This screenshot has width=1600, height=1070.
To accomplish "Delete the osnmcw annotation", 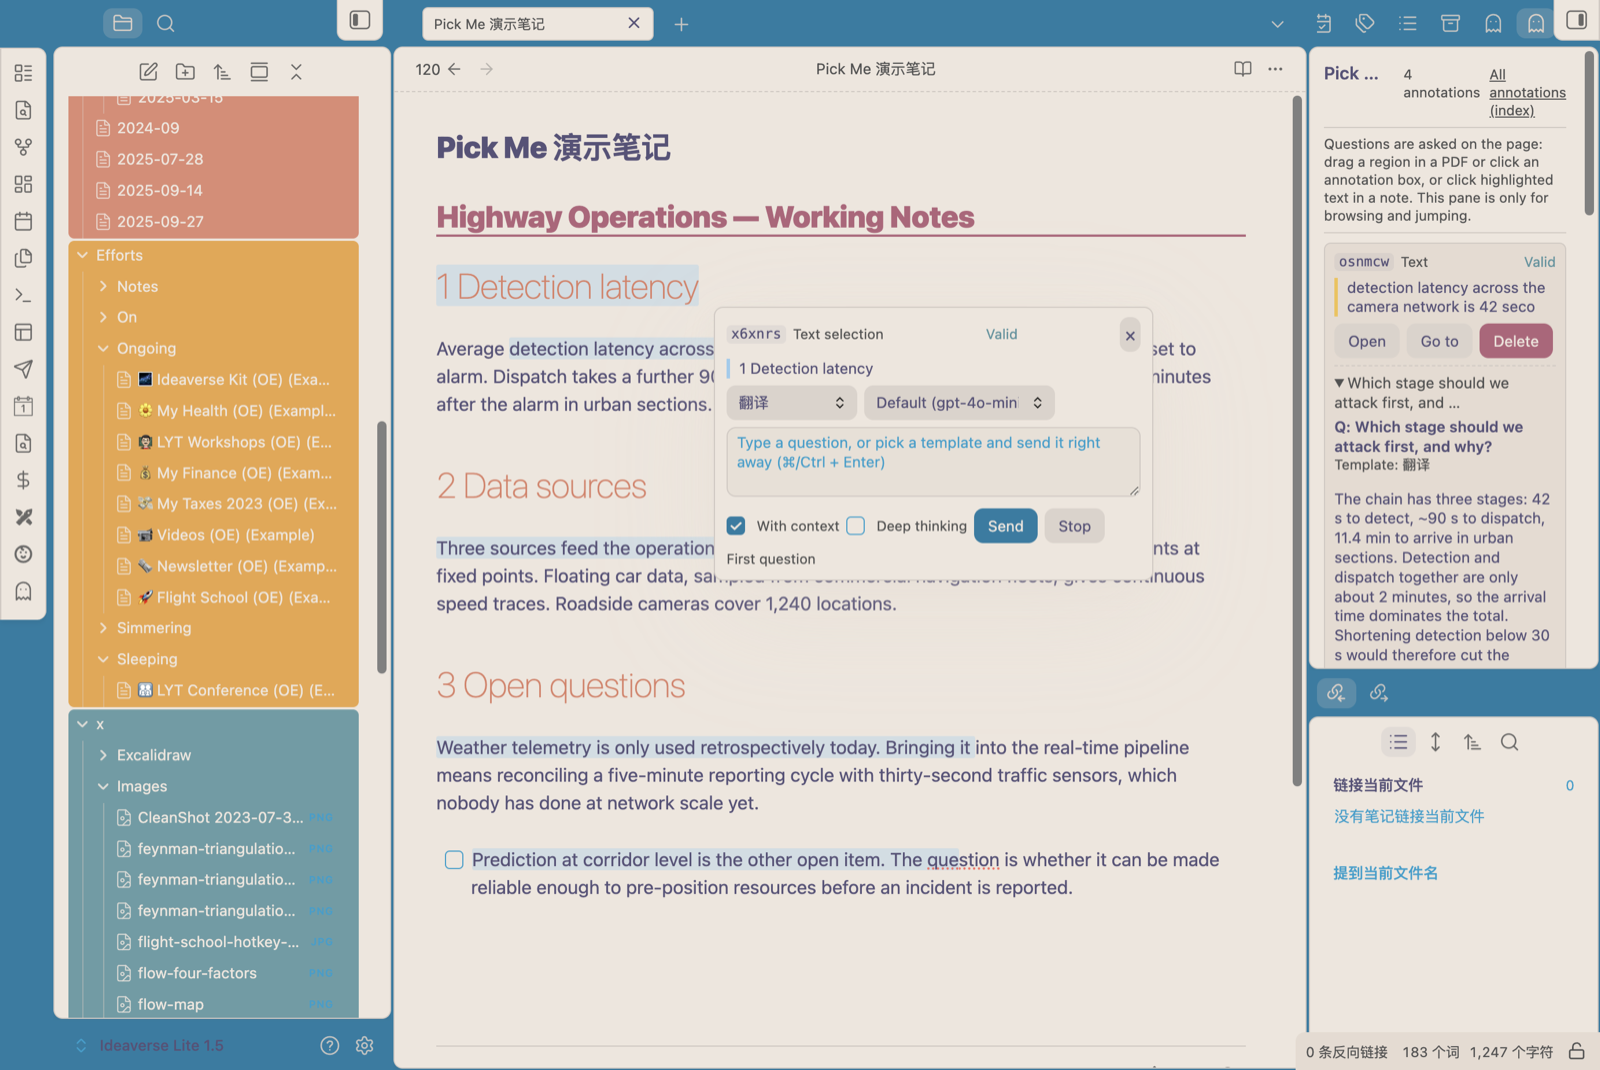I will (1516, 341).
